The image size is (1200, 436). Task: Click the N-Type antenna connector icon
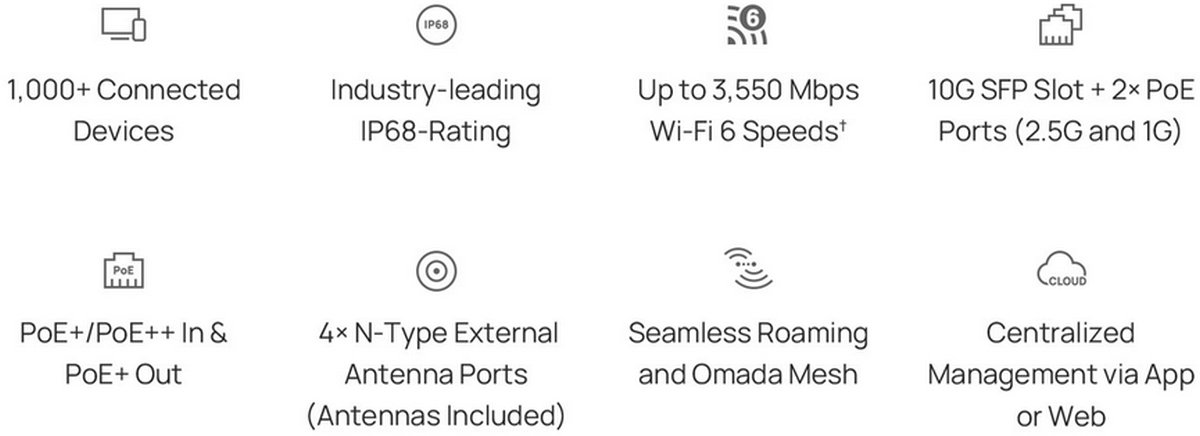tap(435, 270)
